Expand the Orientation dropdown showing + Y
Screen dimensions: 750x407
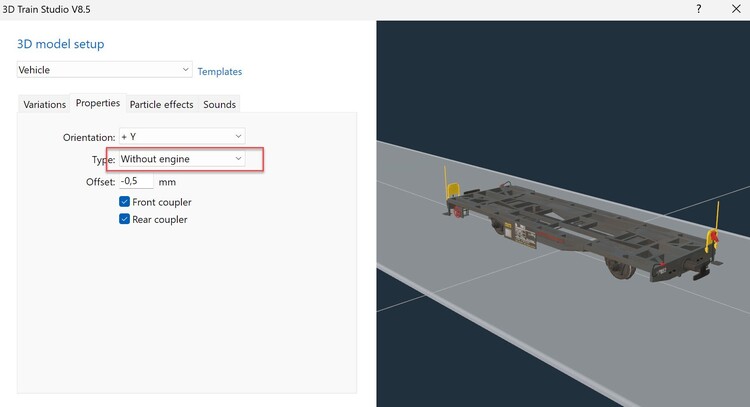[x=182, y=137]
